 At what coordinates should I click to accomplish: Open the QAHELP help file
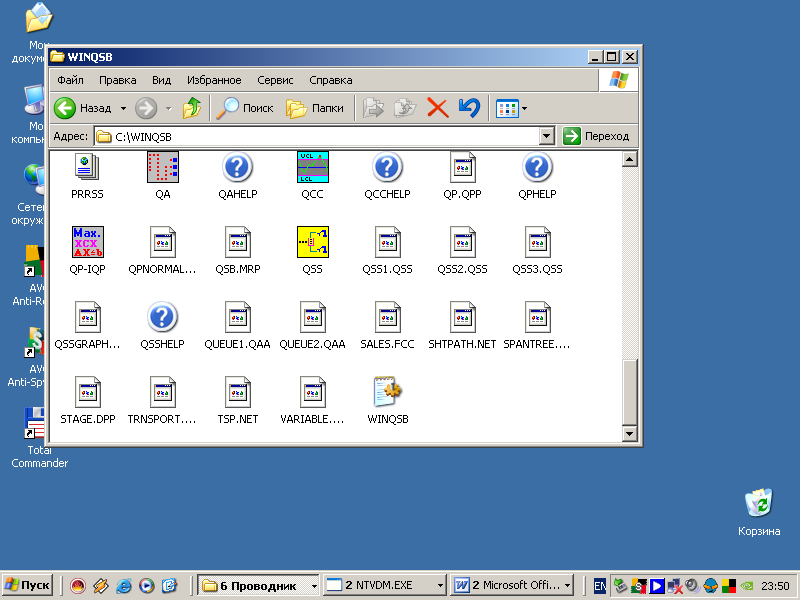click(237, 167)
